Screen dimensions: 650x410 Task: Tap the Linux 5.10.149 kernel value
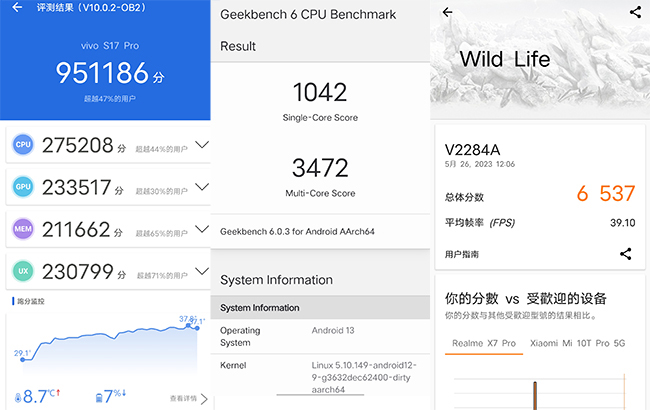pos(364,377)
